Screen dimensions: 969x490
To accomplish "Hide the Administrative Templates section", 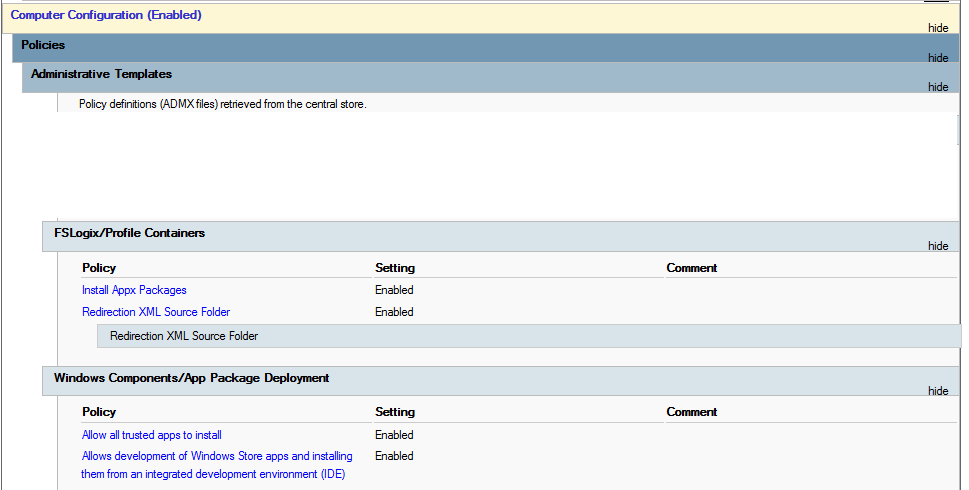I will [937, 87].
